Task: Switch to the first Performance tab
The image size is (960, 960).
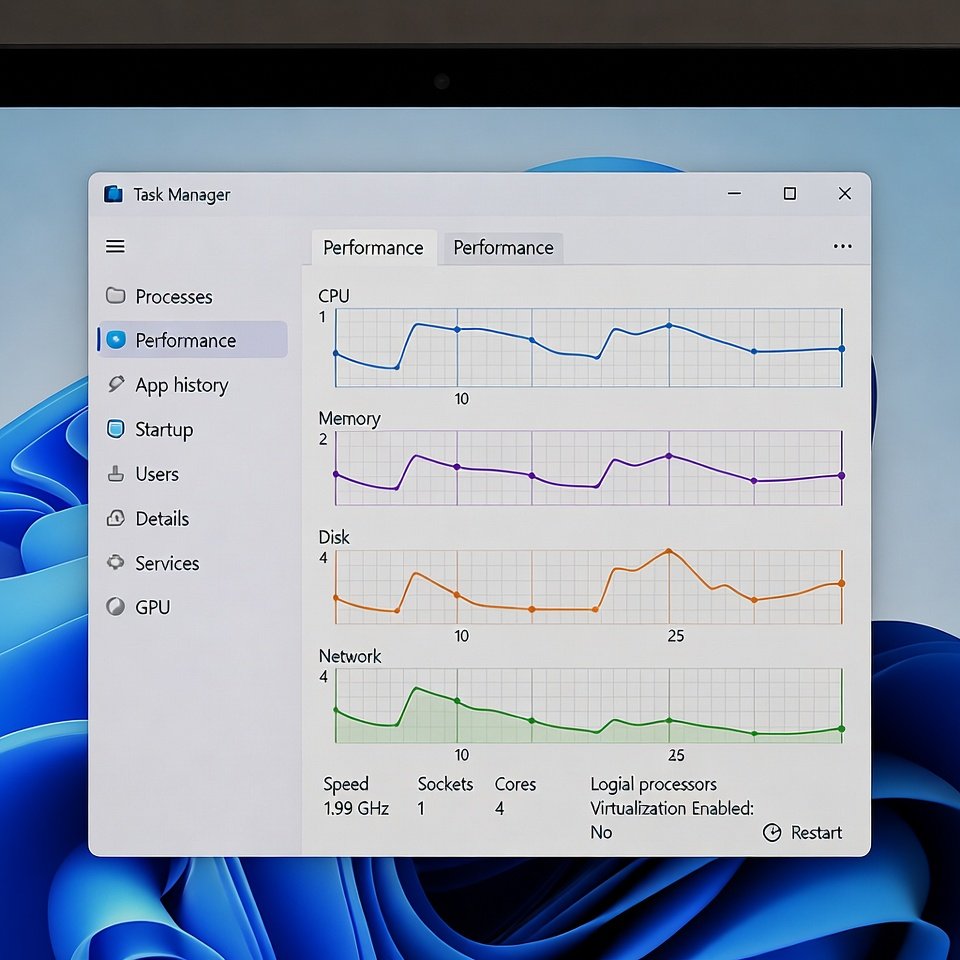Action: pyautogui.click(x=373, y=248)
